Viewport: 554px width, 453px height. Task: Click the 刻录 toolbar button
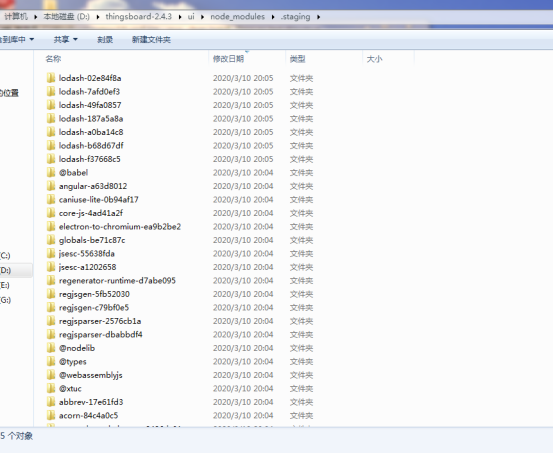coord(105,39)
